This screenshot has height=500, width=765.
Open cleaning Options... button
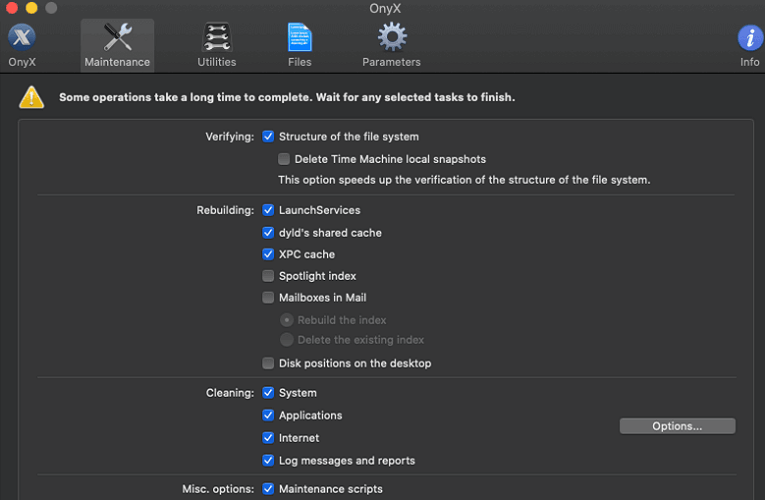click(x=677, y=426)
